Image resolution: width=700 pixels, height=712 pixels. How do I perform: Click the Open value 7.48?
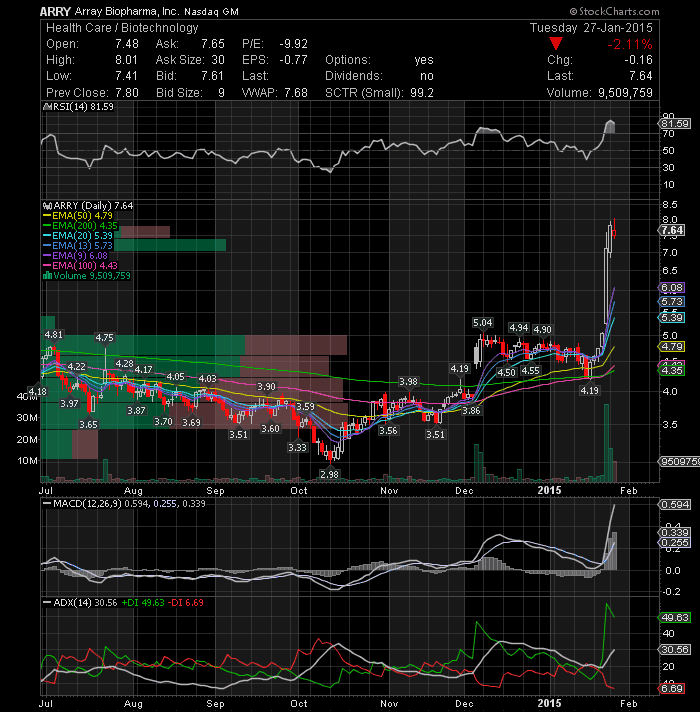[x=127, y=44]
